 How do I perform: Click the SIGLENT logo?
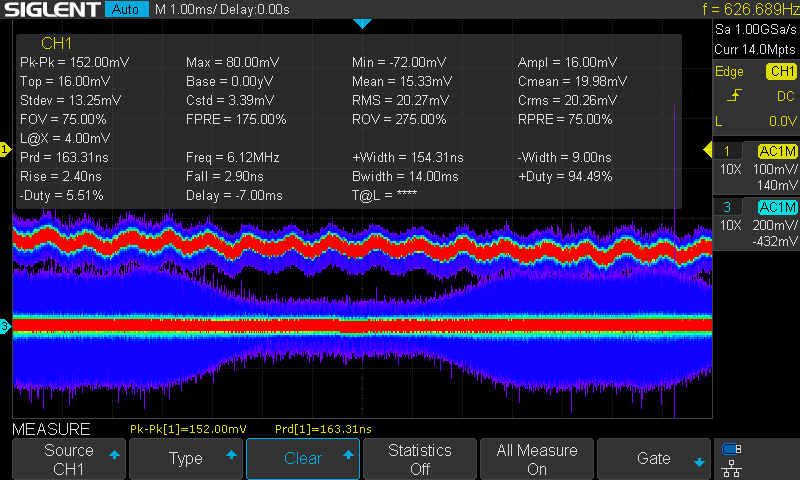pyautogui.click(x=52, y=9)
